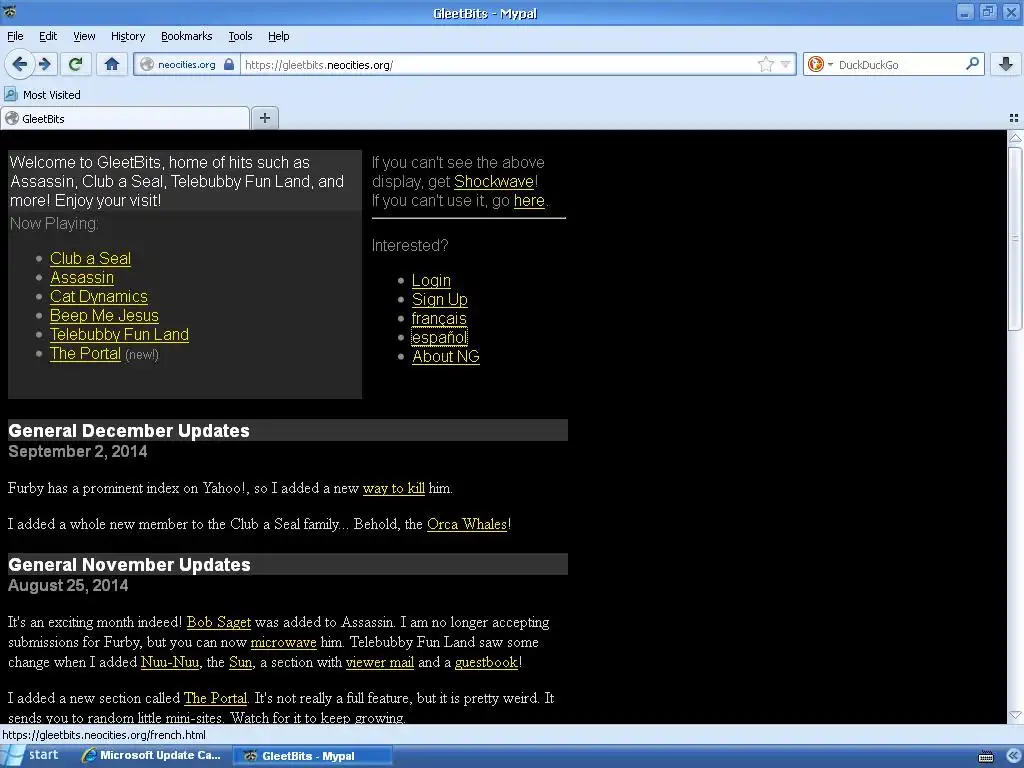This screenshot has height=768, width=1024.
Task: Select the GleetBits browser tab
Action: pyautogui.click(x=125, y=118)
